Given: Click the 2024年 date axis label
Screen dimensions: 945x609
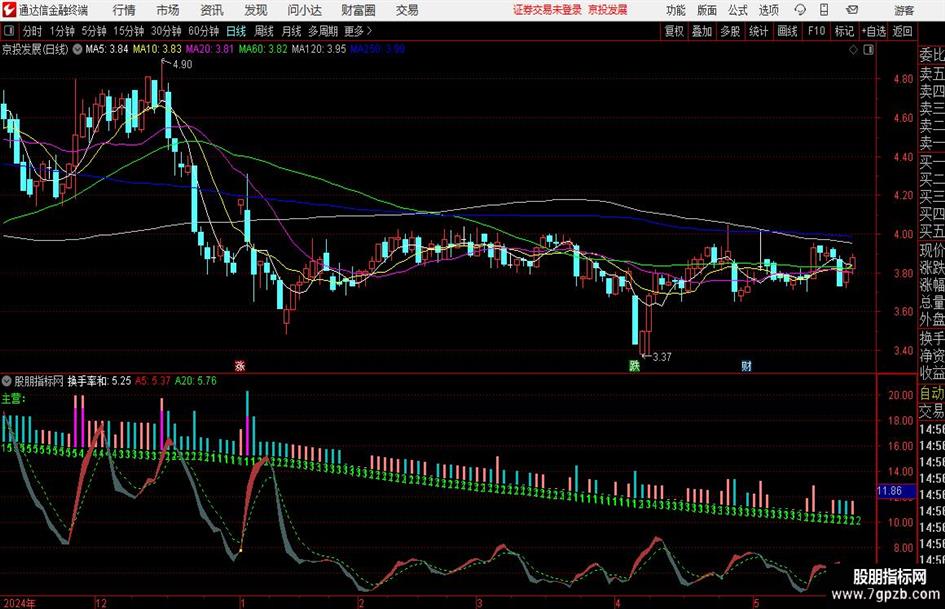Looking at the screenshot, I should [x=19, y=603].
